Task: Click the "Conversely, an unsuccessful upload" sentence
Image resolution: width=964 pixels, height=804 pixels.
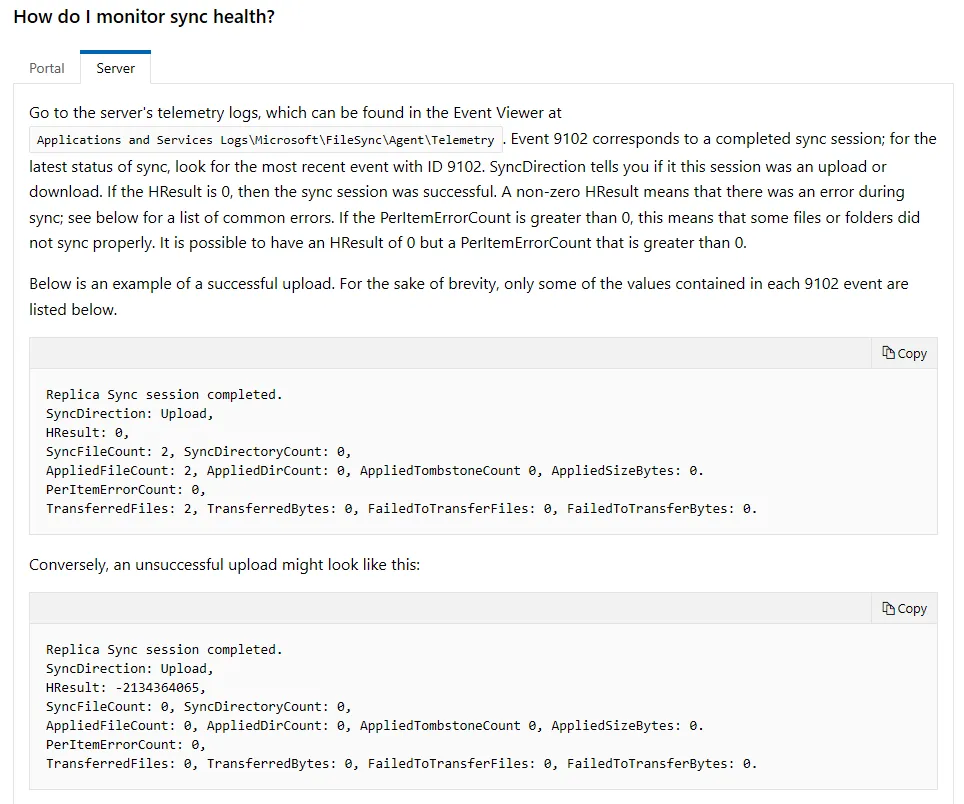Action: pyautogui.click(x=224, y=564)
